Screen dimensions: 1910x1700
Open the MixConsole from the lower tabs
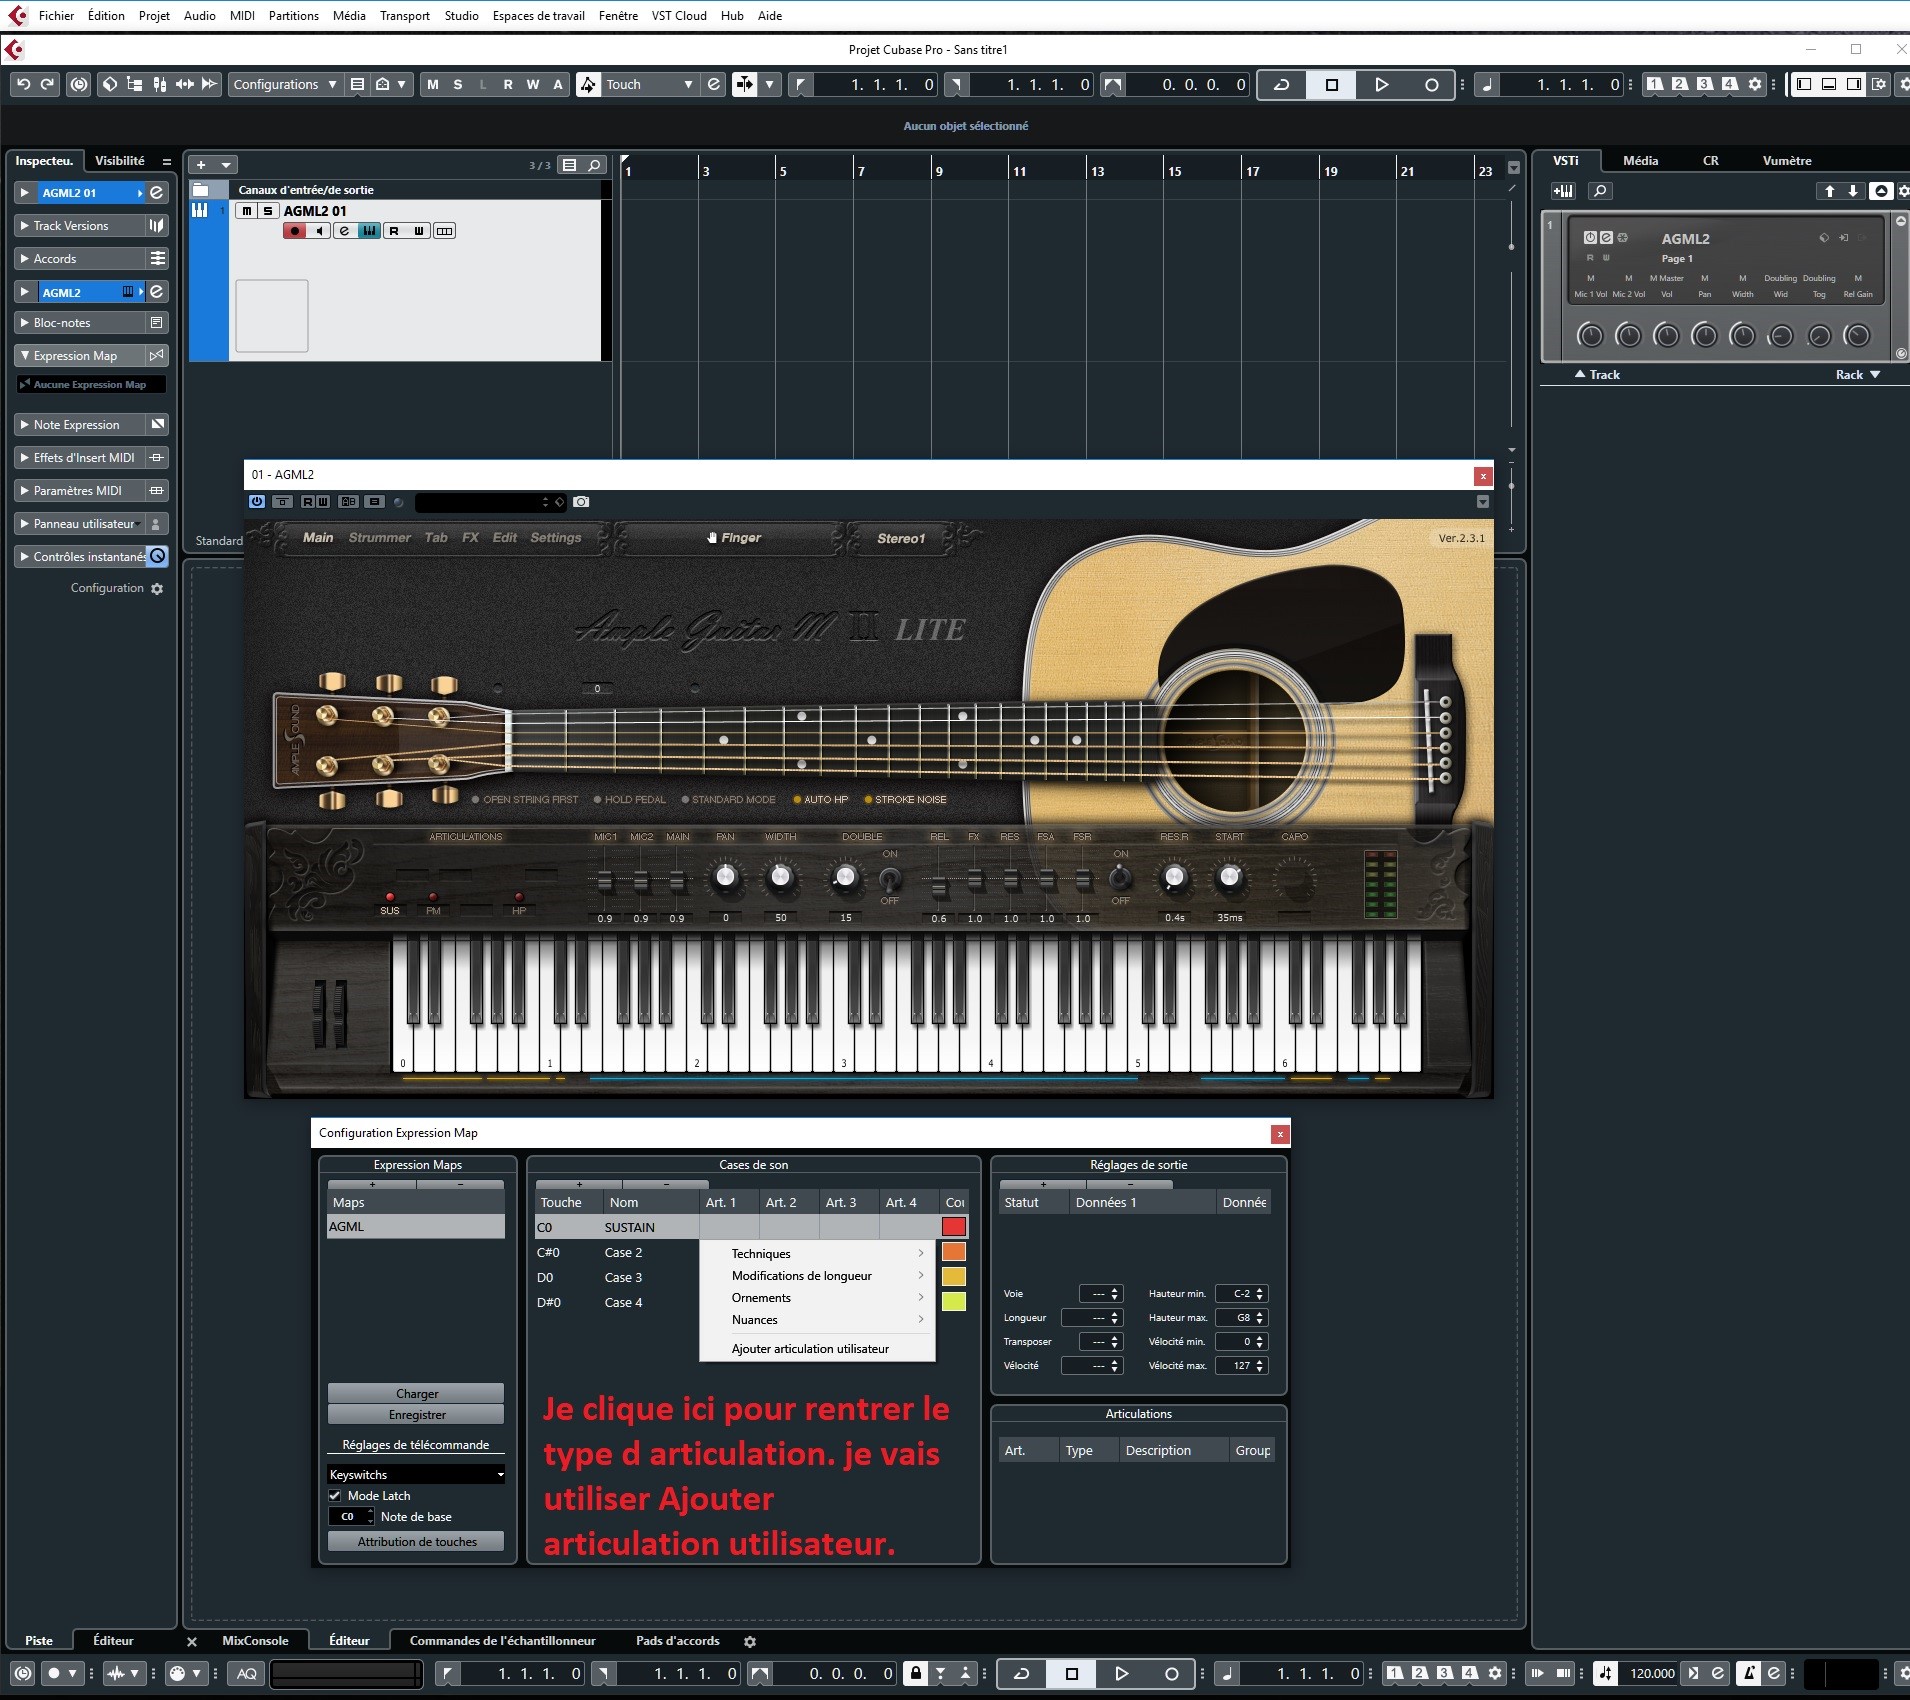pos(255,1640)
